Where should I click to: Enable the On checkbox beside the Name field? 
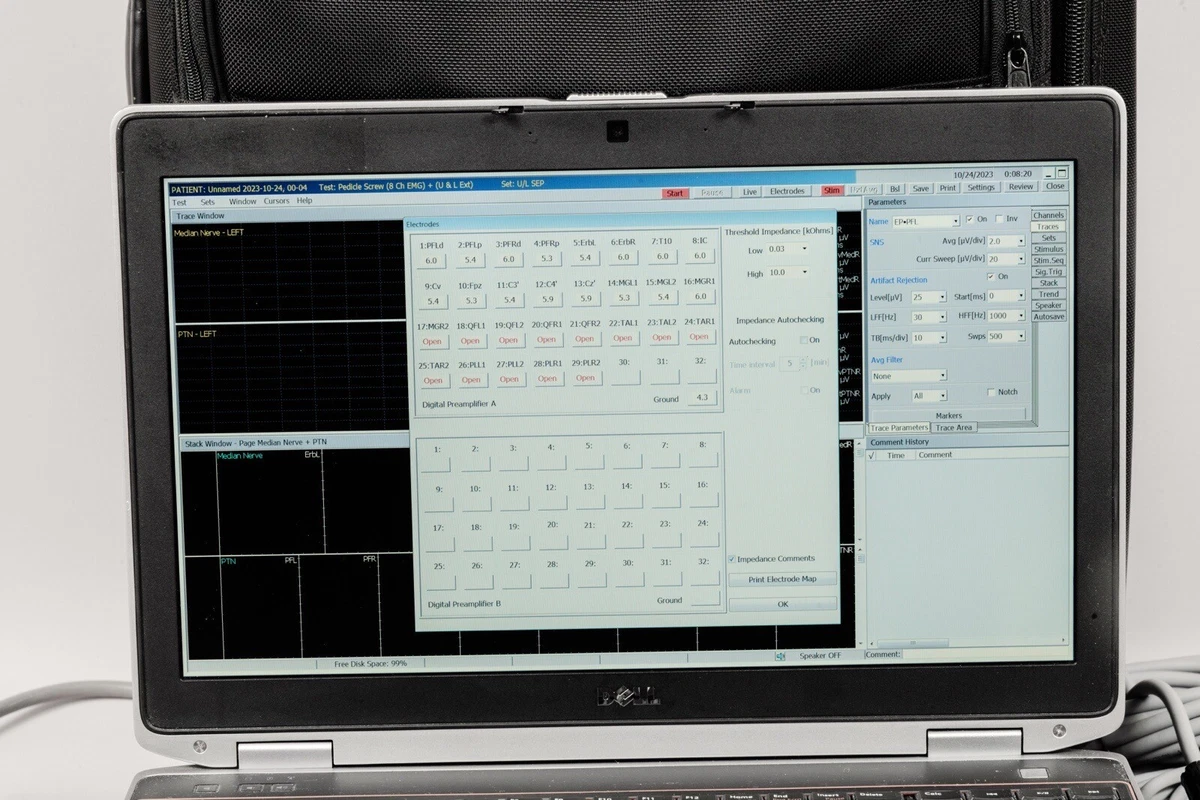[x=969, y=219]
